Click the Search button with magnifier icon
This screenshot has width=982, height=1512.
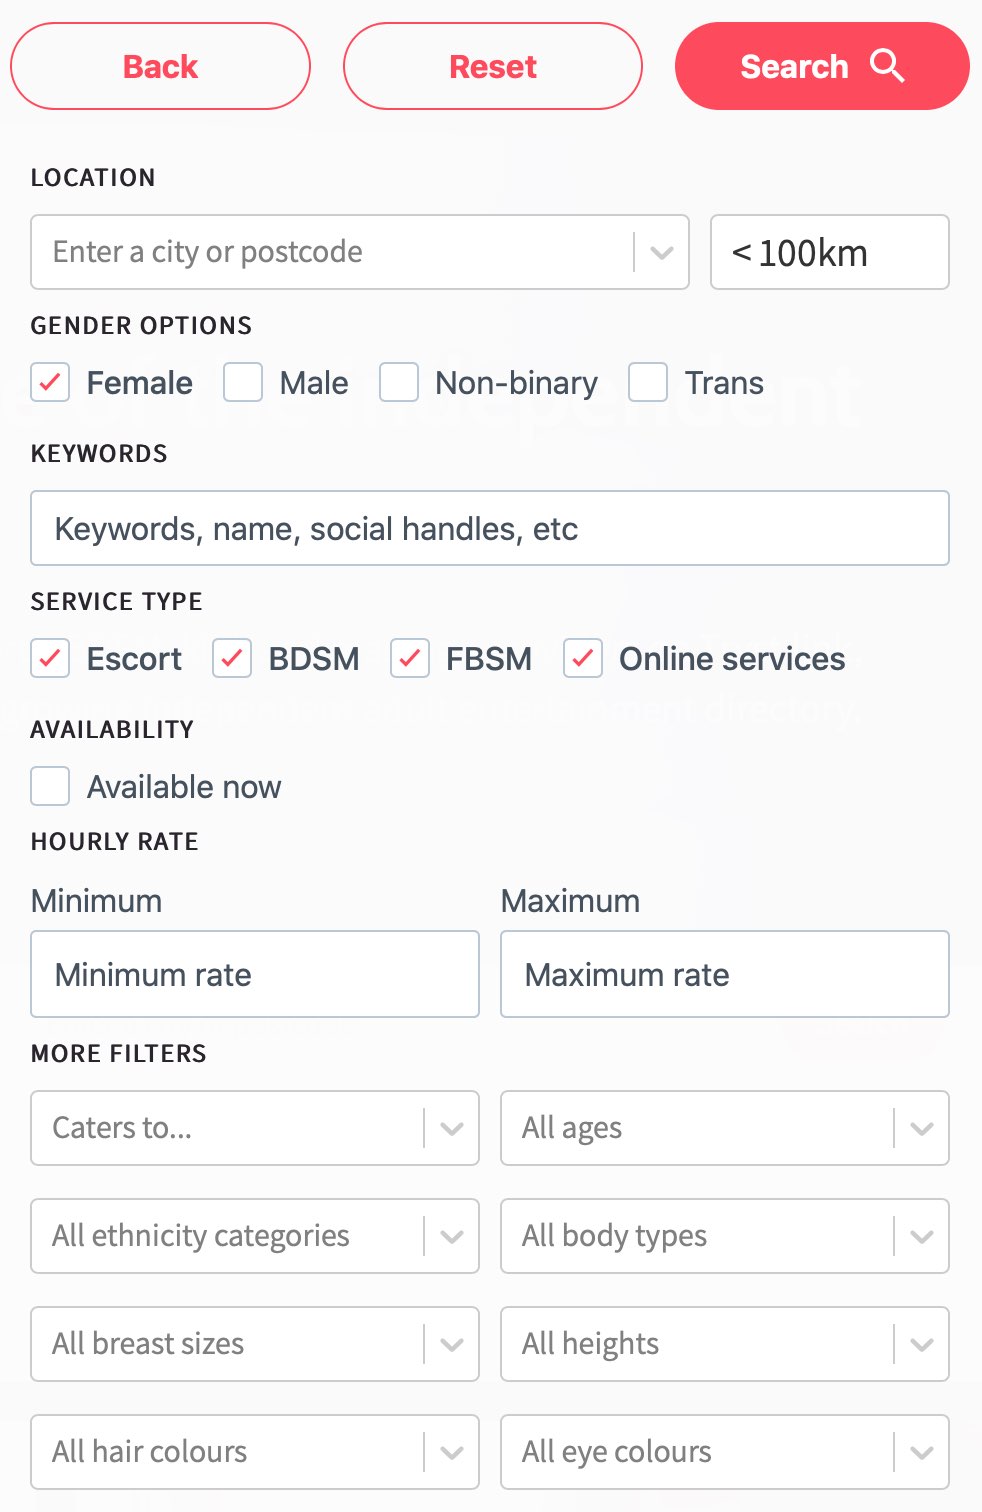pyautogui.click(x=822, y=66)
